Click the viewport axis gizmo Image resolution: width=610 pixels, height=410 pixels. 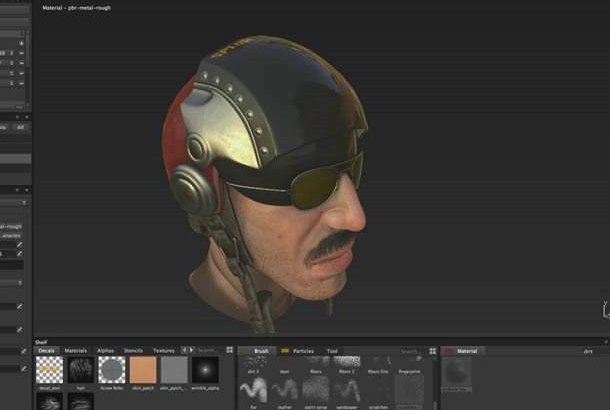(x=602, y=308)
